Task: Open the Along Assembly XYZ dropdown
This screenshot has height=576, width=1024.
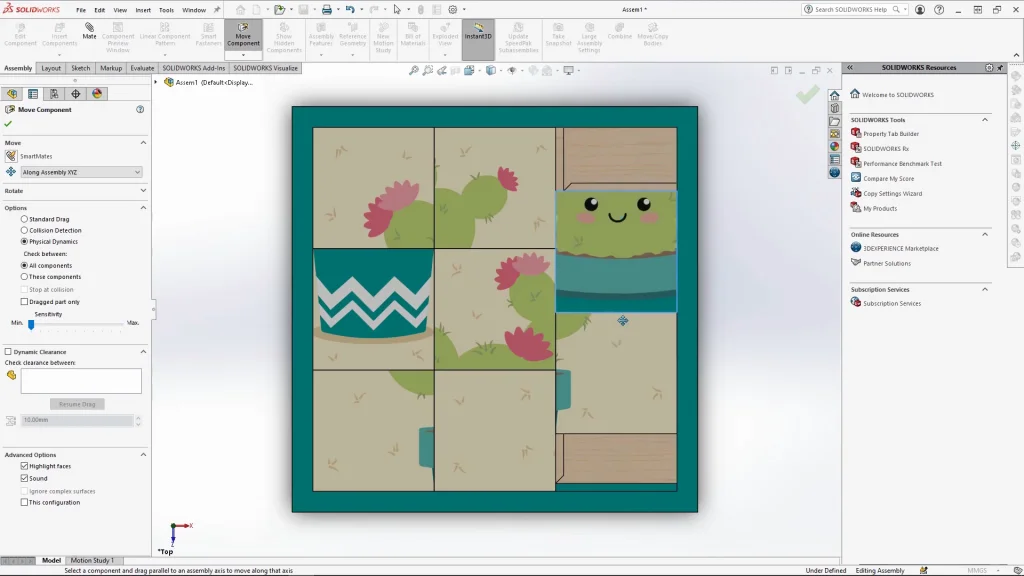Action: [81, 172]
